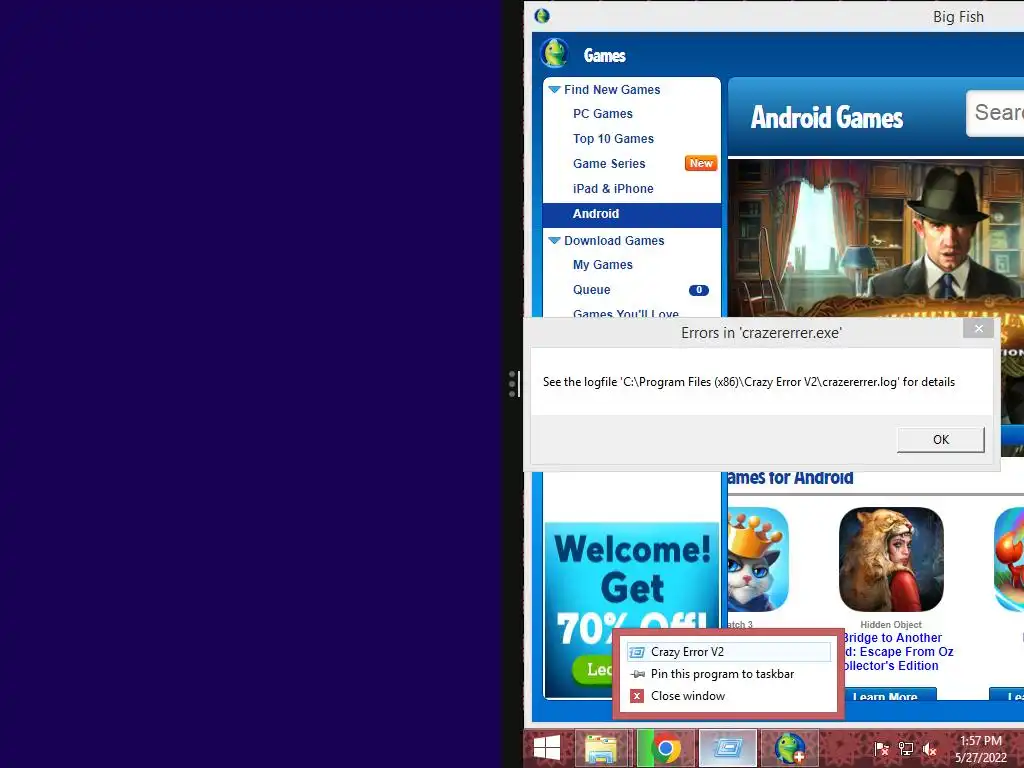1024x768 pixels.
Task: Click the Crazy Error V2 taskbar button
Action: coord(728,748)
